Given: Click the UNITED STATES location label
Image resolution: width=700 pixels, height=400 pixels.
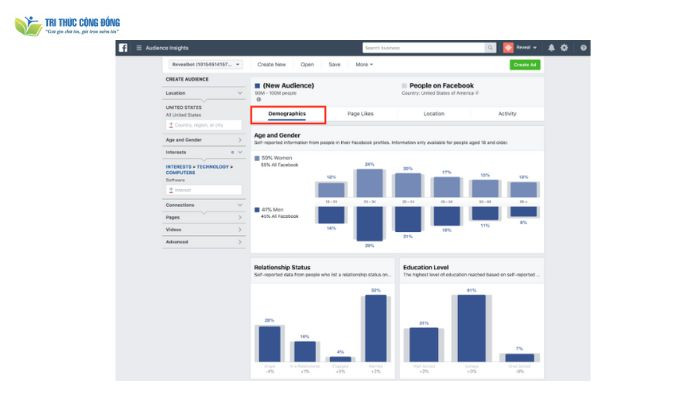Looking at the screenshot, I should pos(183,108).
